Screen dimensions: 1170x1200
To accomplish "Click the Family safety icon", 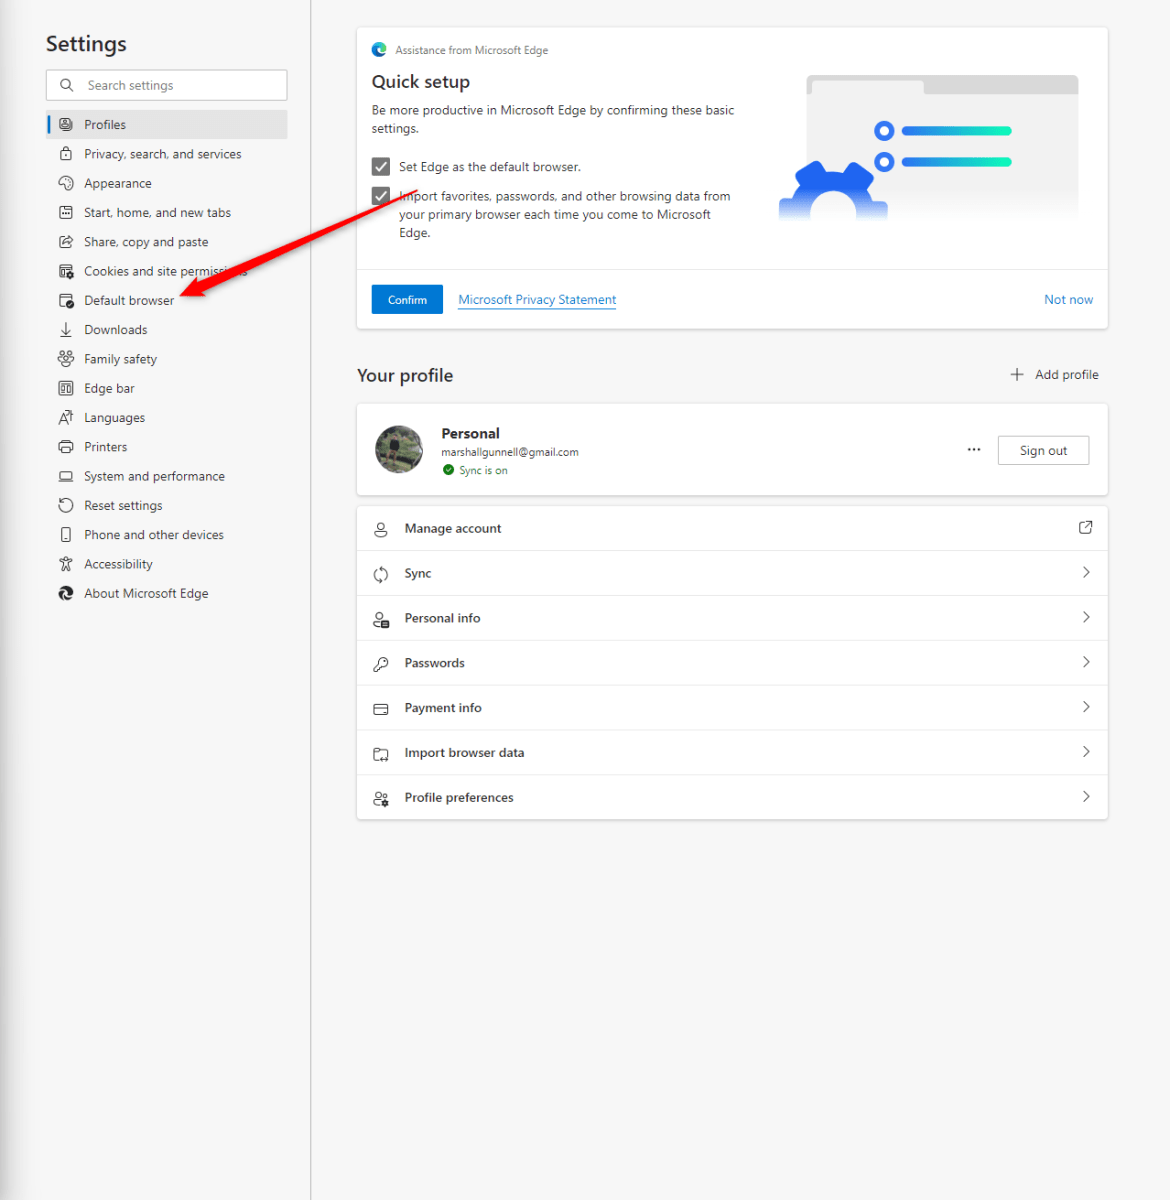I will 66,359.
